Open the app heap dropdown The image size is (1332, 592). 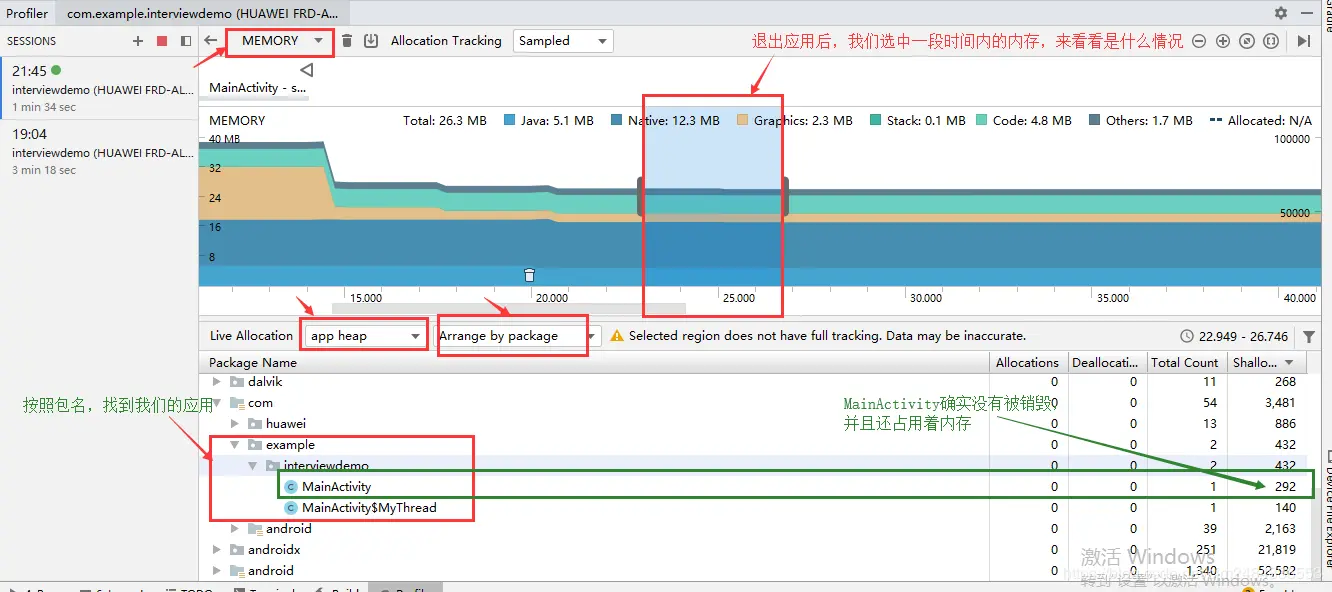(365, 336)
